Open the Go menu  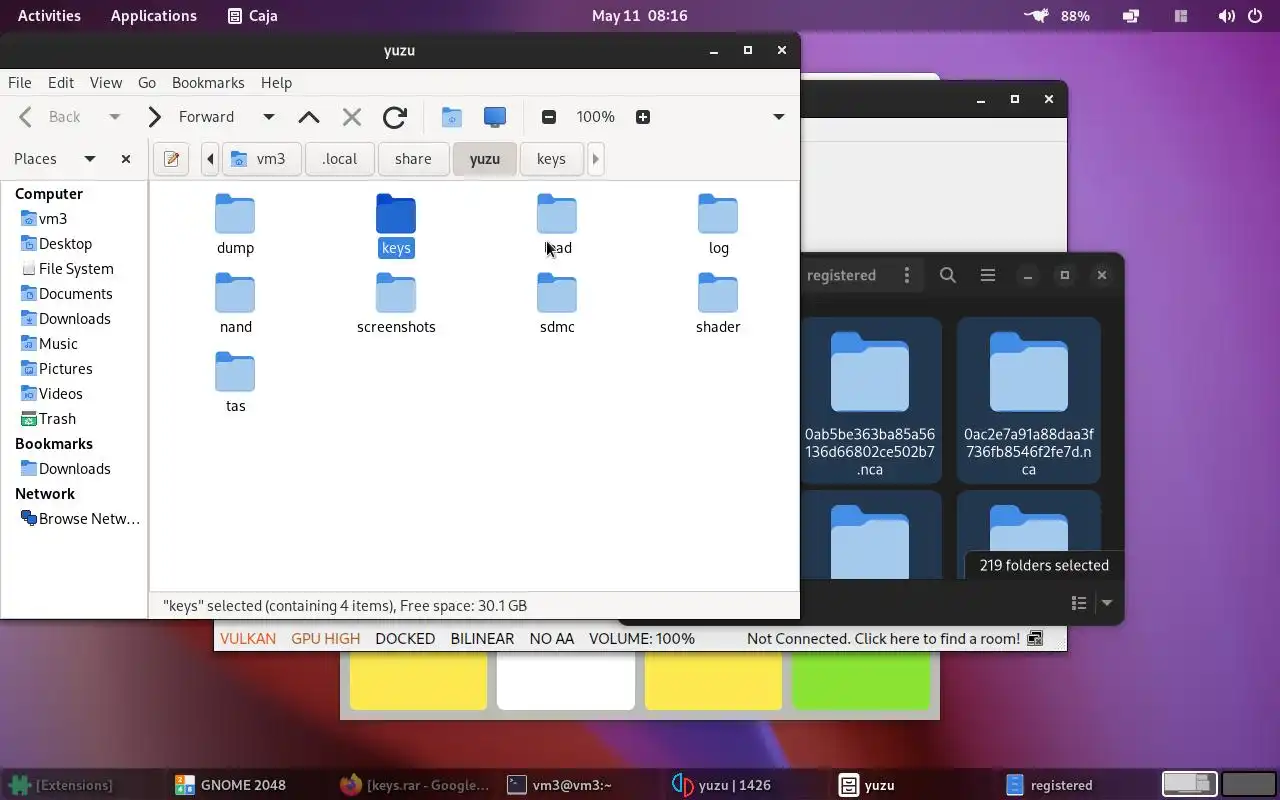click(147, 83)
